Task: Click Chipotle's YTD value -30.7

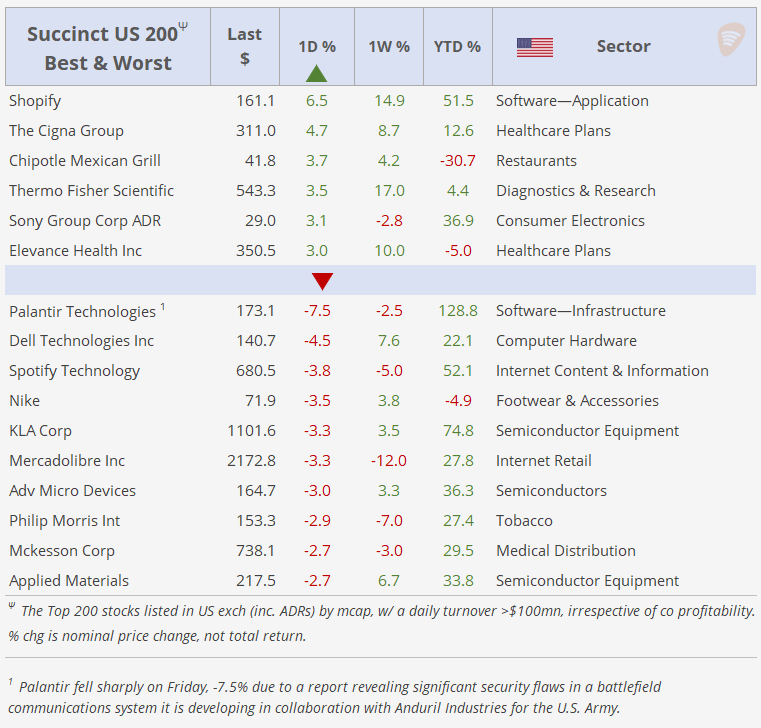Action: [x=458, y=161]
